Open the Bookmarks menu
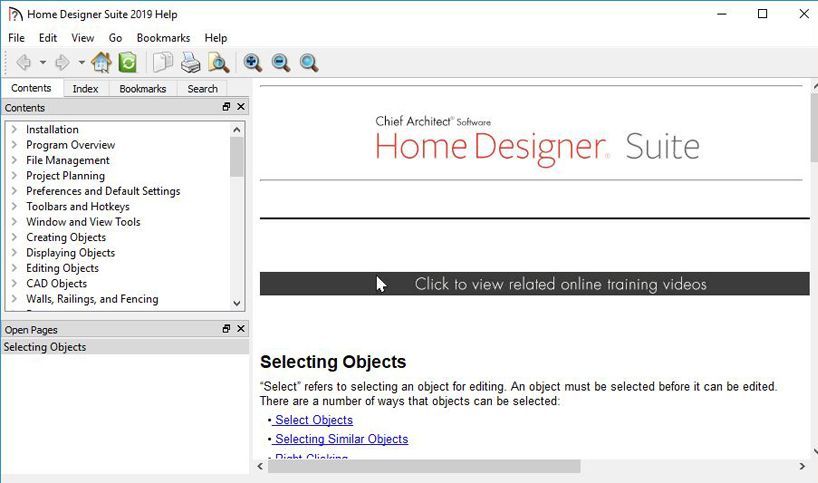 click(163, 38)
